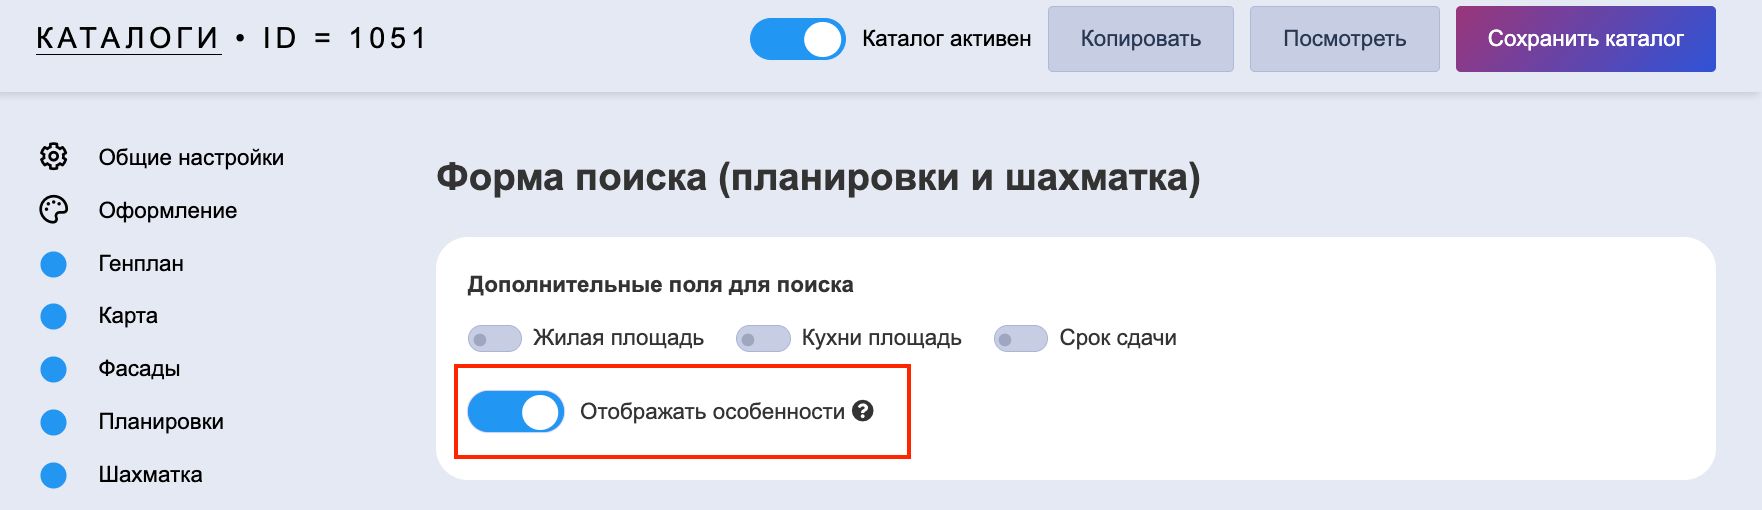Click the palette icon beside Оформление
This screenshot has width=1762, height=510.
coord(53,210)
